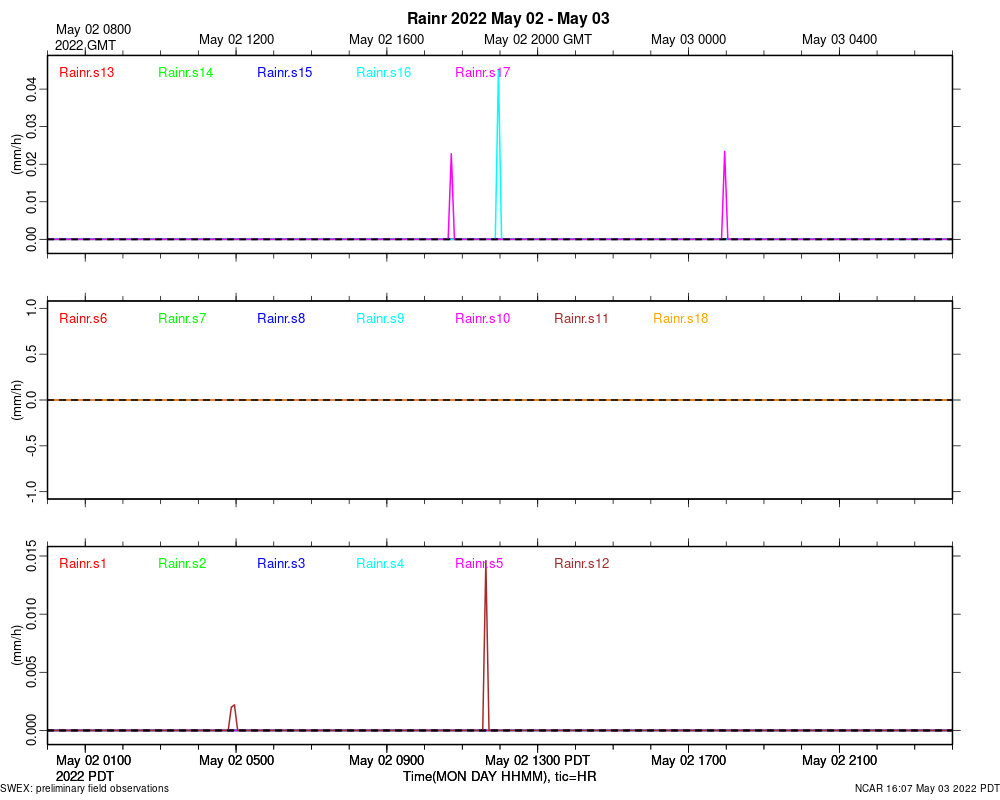1000x800 pixels.
Task: Select the Rainr.s14 green legend label
Action: point(185,72)
